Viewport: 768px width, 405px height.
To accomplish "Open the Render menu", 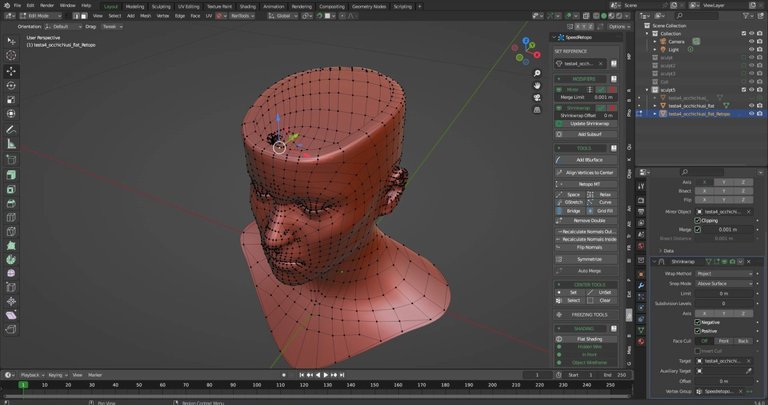I will point(47,5).
